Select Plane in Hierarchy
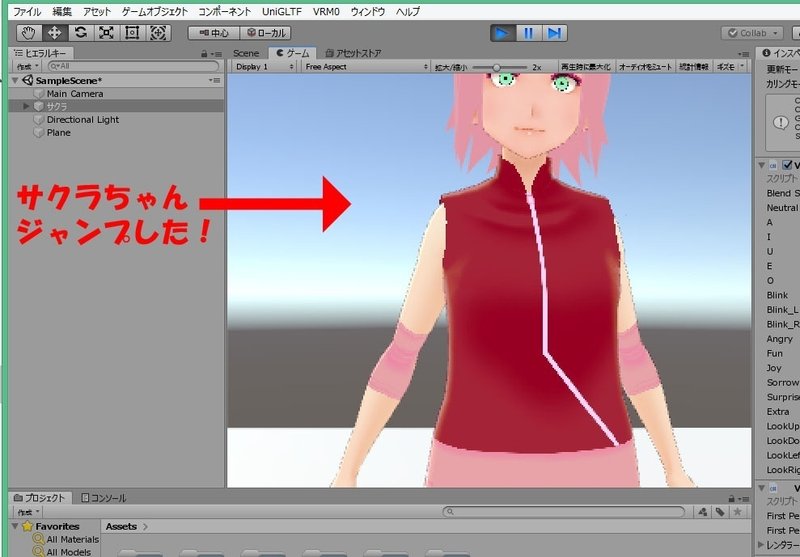The height and width of the screenshot is (557, 800). coord(116,133)
